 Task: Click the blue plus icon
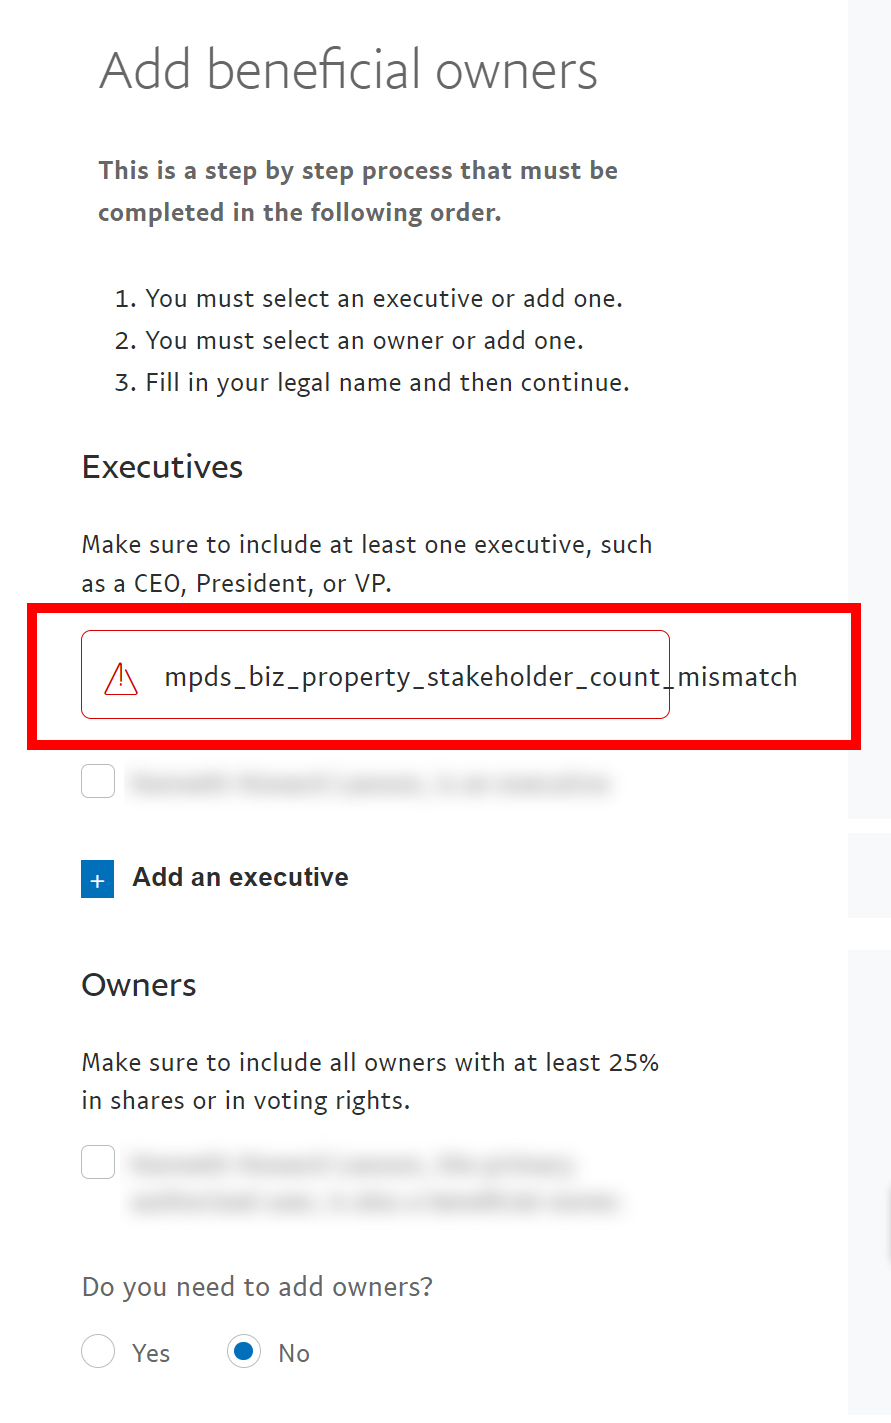[97, 880]
